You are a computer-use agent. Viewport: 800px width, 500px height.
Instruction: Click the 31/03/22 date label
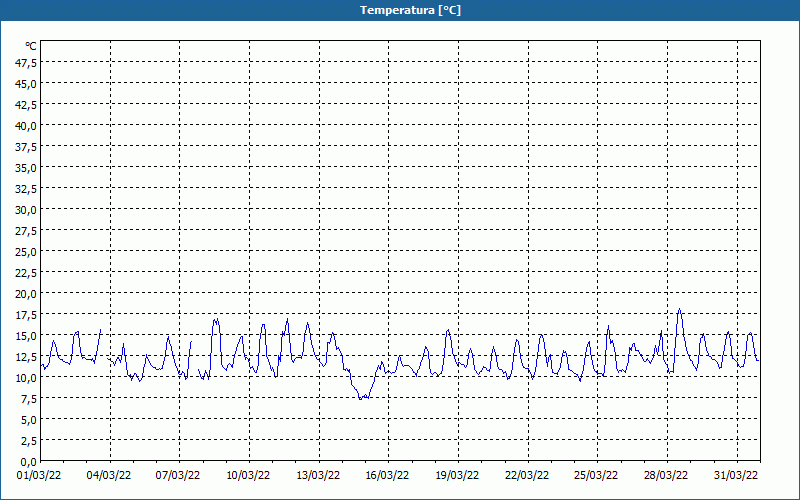tap(736, 475)
